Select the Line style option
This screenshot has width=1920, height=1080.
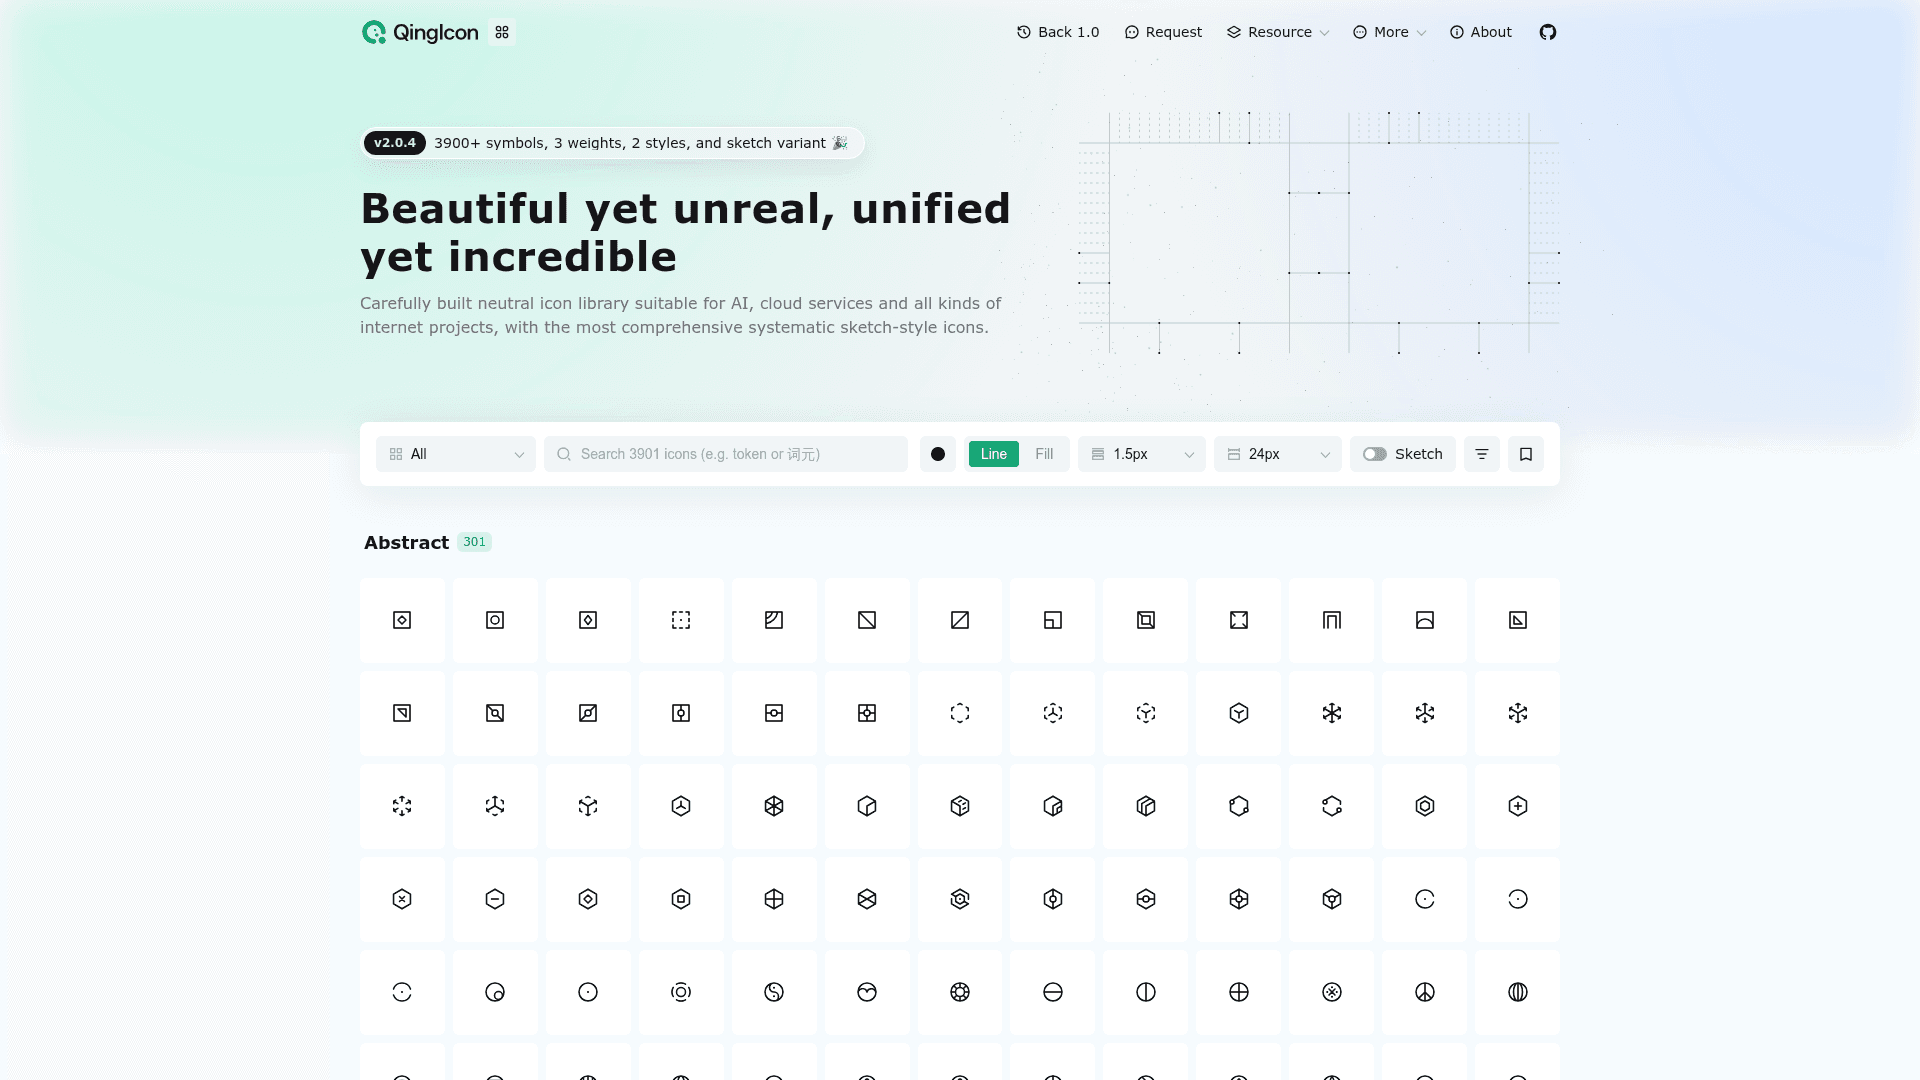[x=994, y=454]
